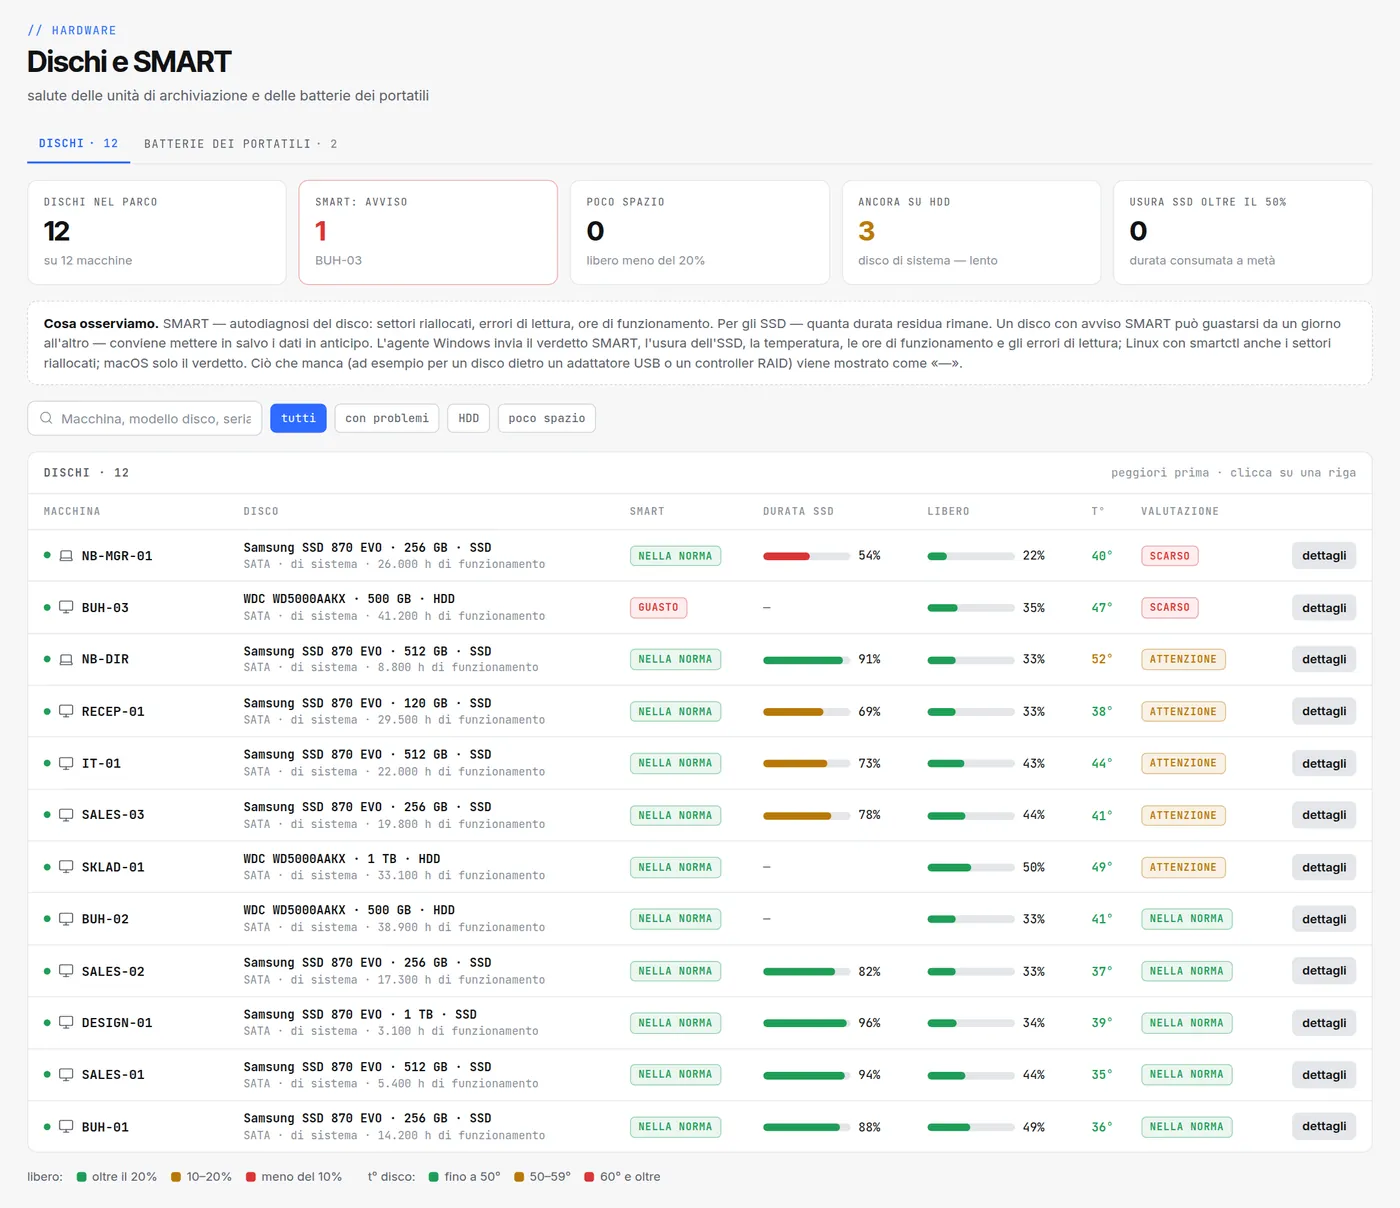This screenshot has height=1208, width=1400.
Task: Click the monitor icon beside RECEP-01
Action: point(66,712)
